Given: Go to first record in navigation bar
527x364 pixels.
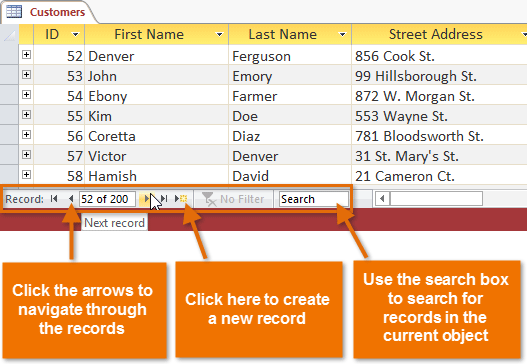Looking at the screenshot, I should pyautogui.click(x=54, y=199).
